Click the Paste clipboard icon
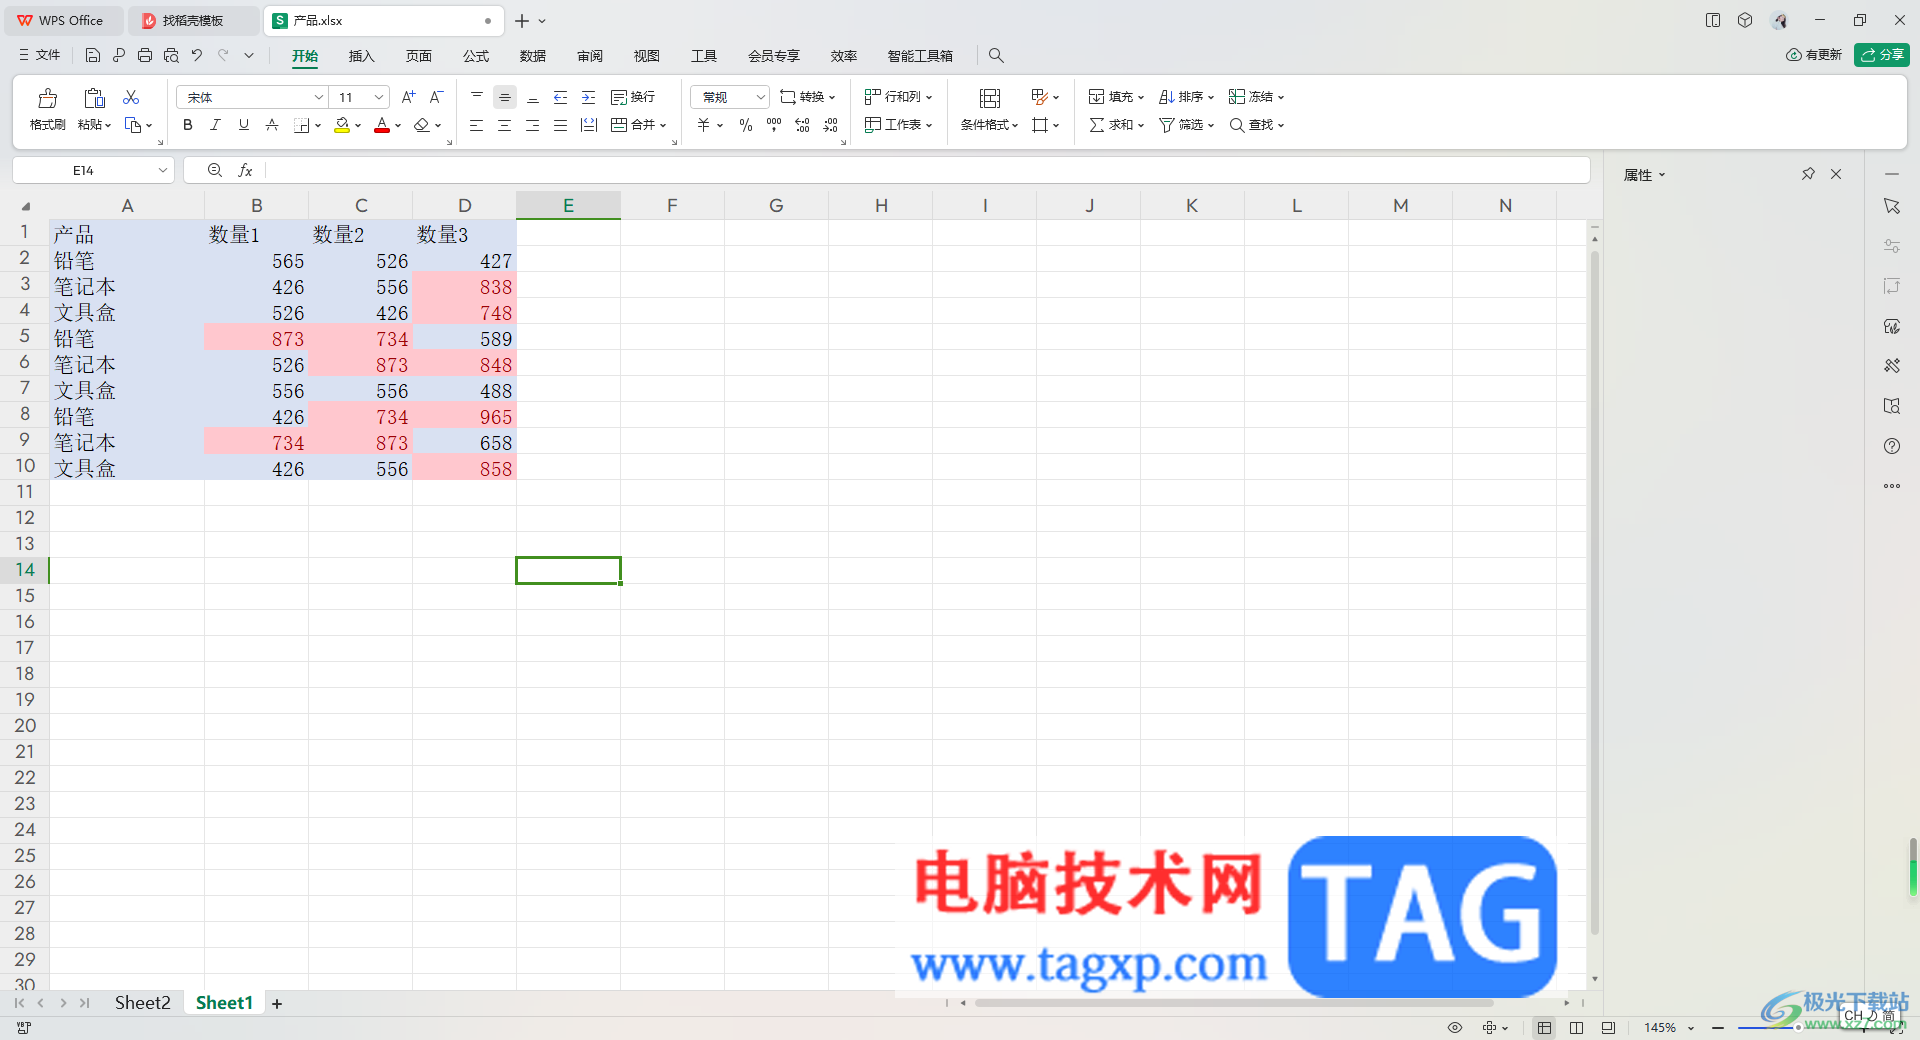This screenshot has width=1920, height=1040. click(x=94, y=98)
